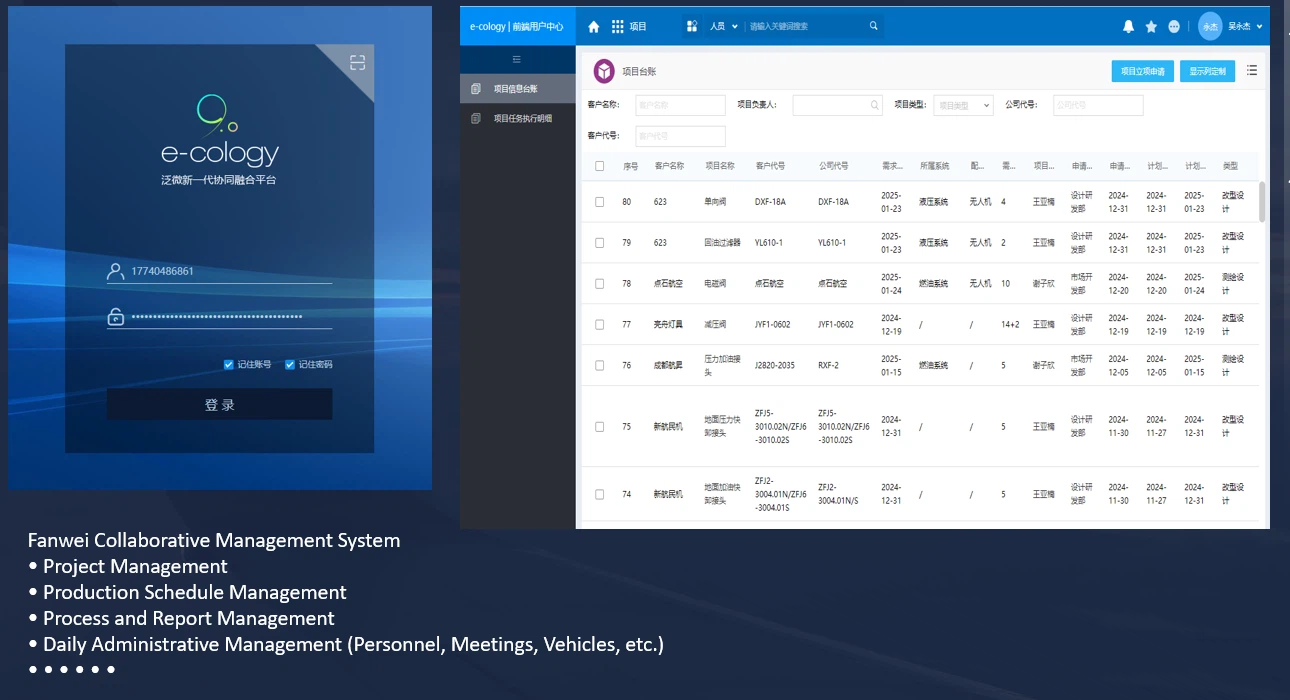Check the select-all checkbox in table header
The width and height of the screenshot is (1290, 700).
[x=600, y=166]
